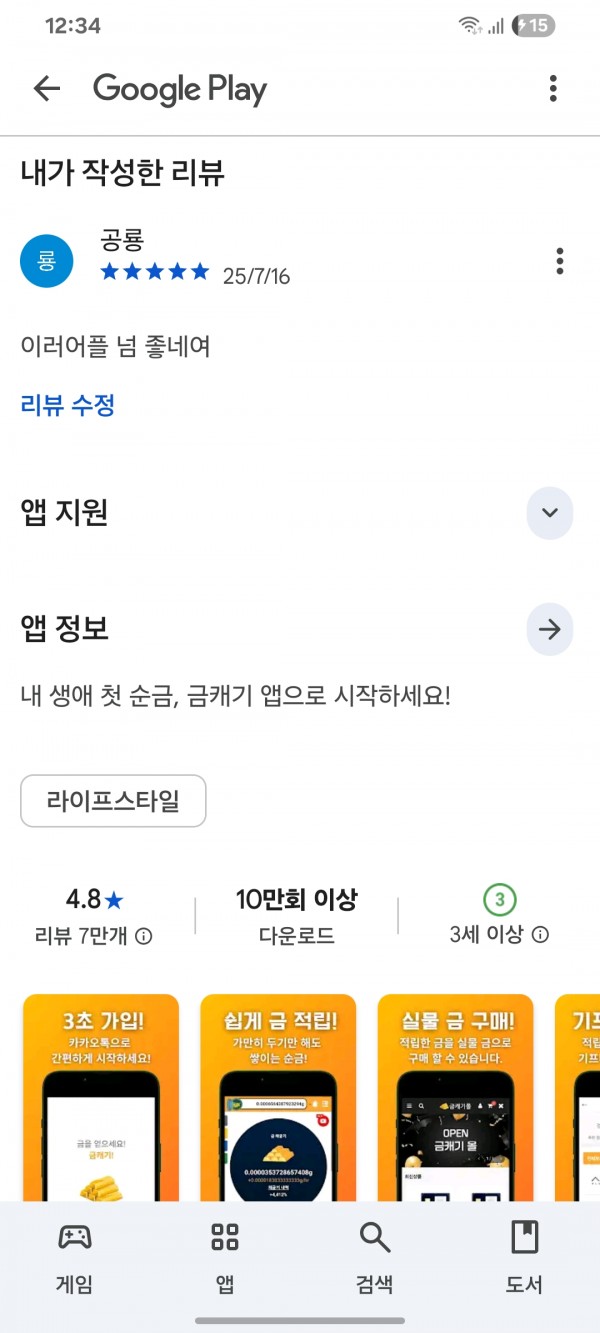Open the Google Play overflow menu
Viewport: 600px width, 1333px height.
(x=553, y=89)
